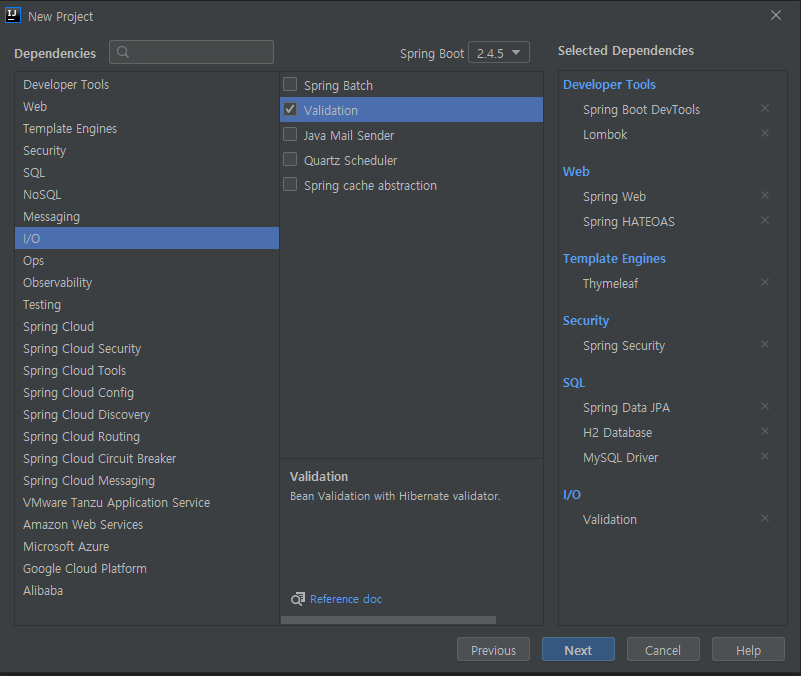Select Google Cloud Platform category
Image resolution: width=801 pixels, height=676 pixels.
point(147,568)
